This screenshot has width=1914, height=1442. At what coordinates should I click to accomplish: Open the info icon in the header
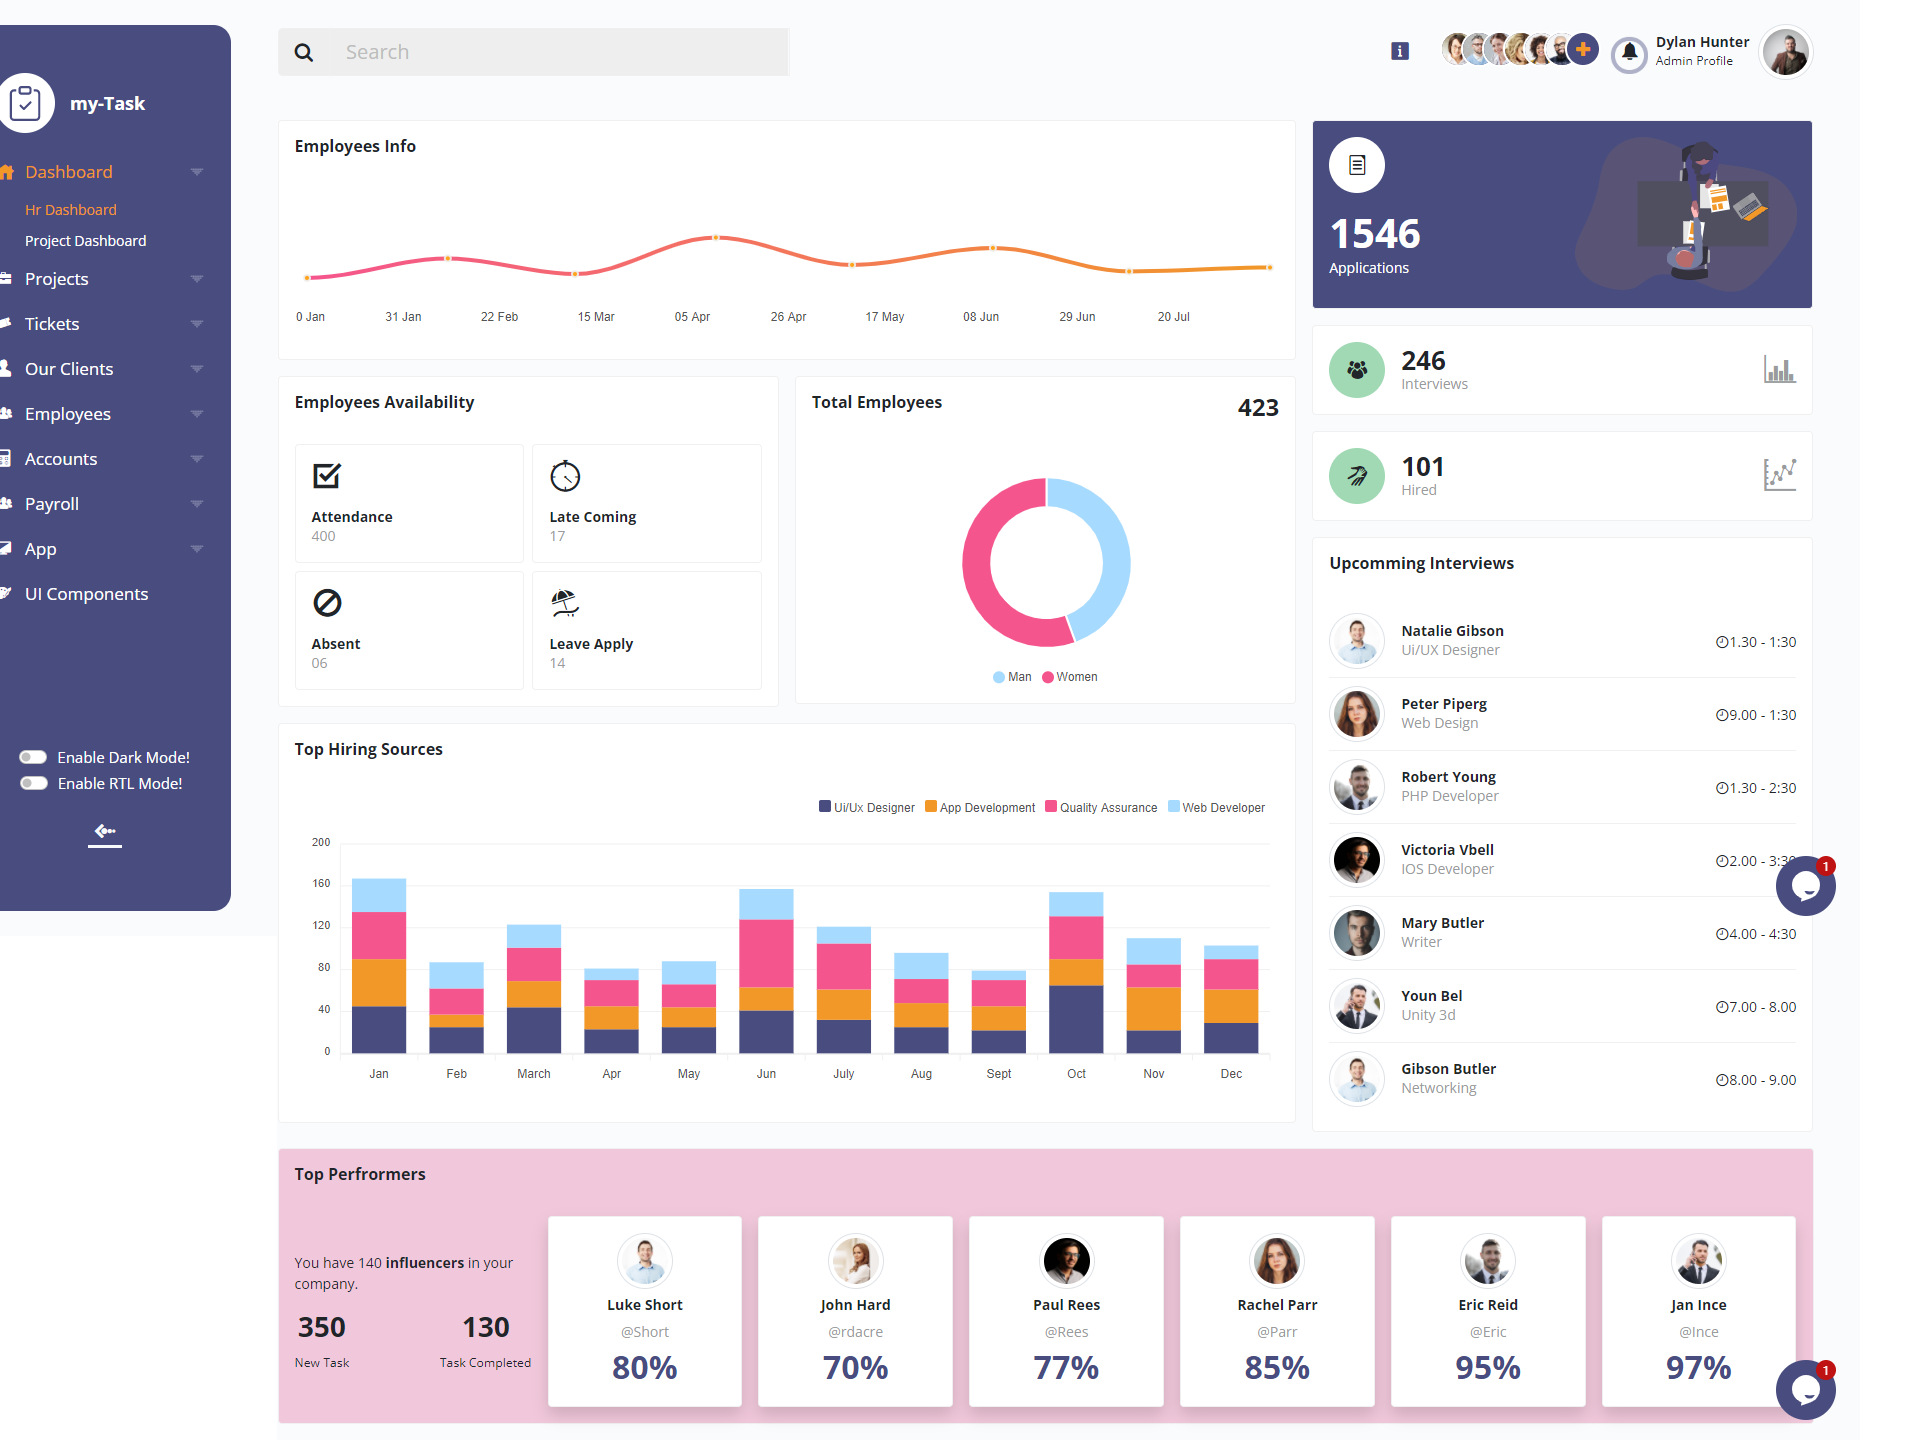click(x=1400, y=51)
